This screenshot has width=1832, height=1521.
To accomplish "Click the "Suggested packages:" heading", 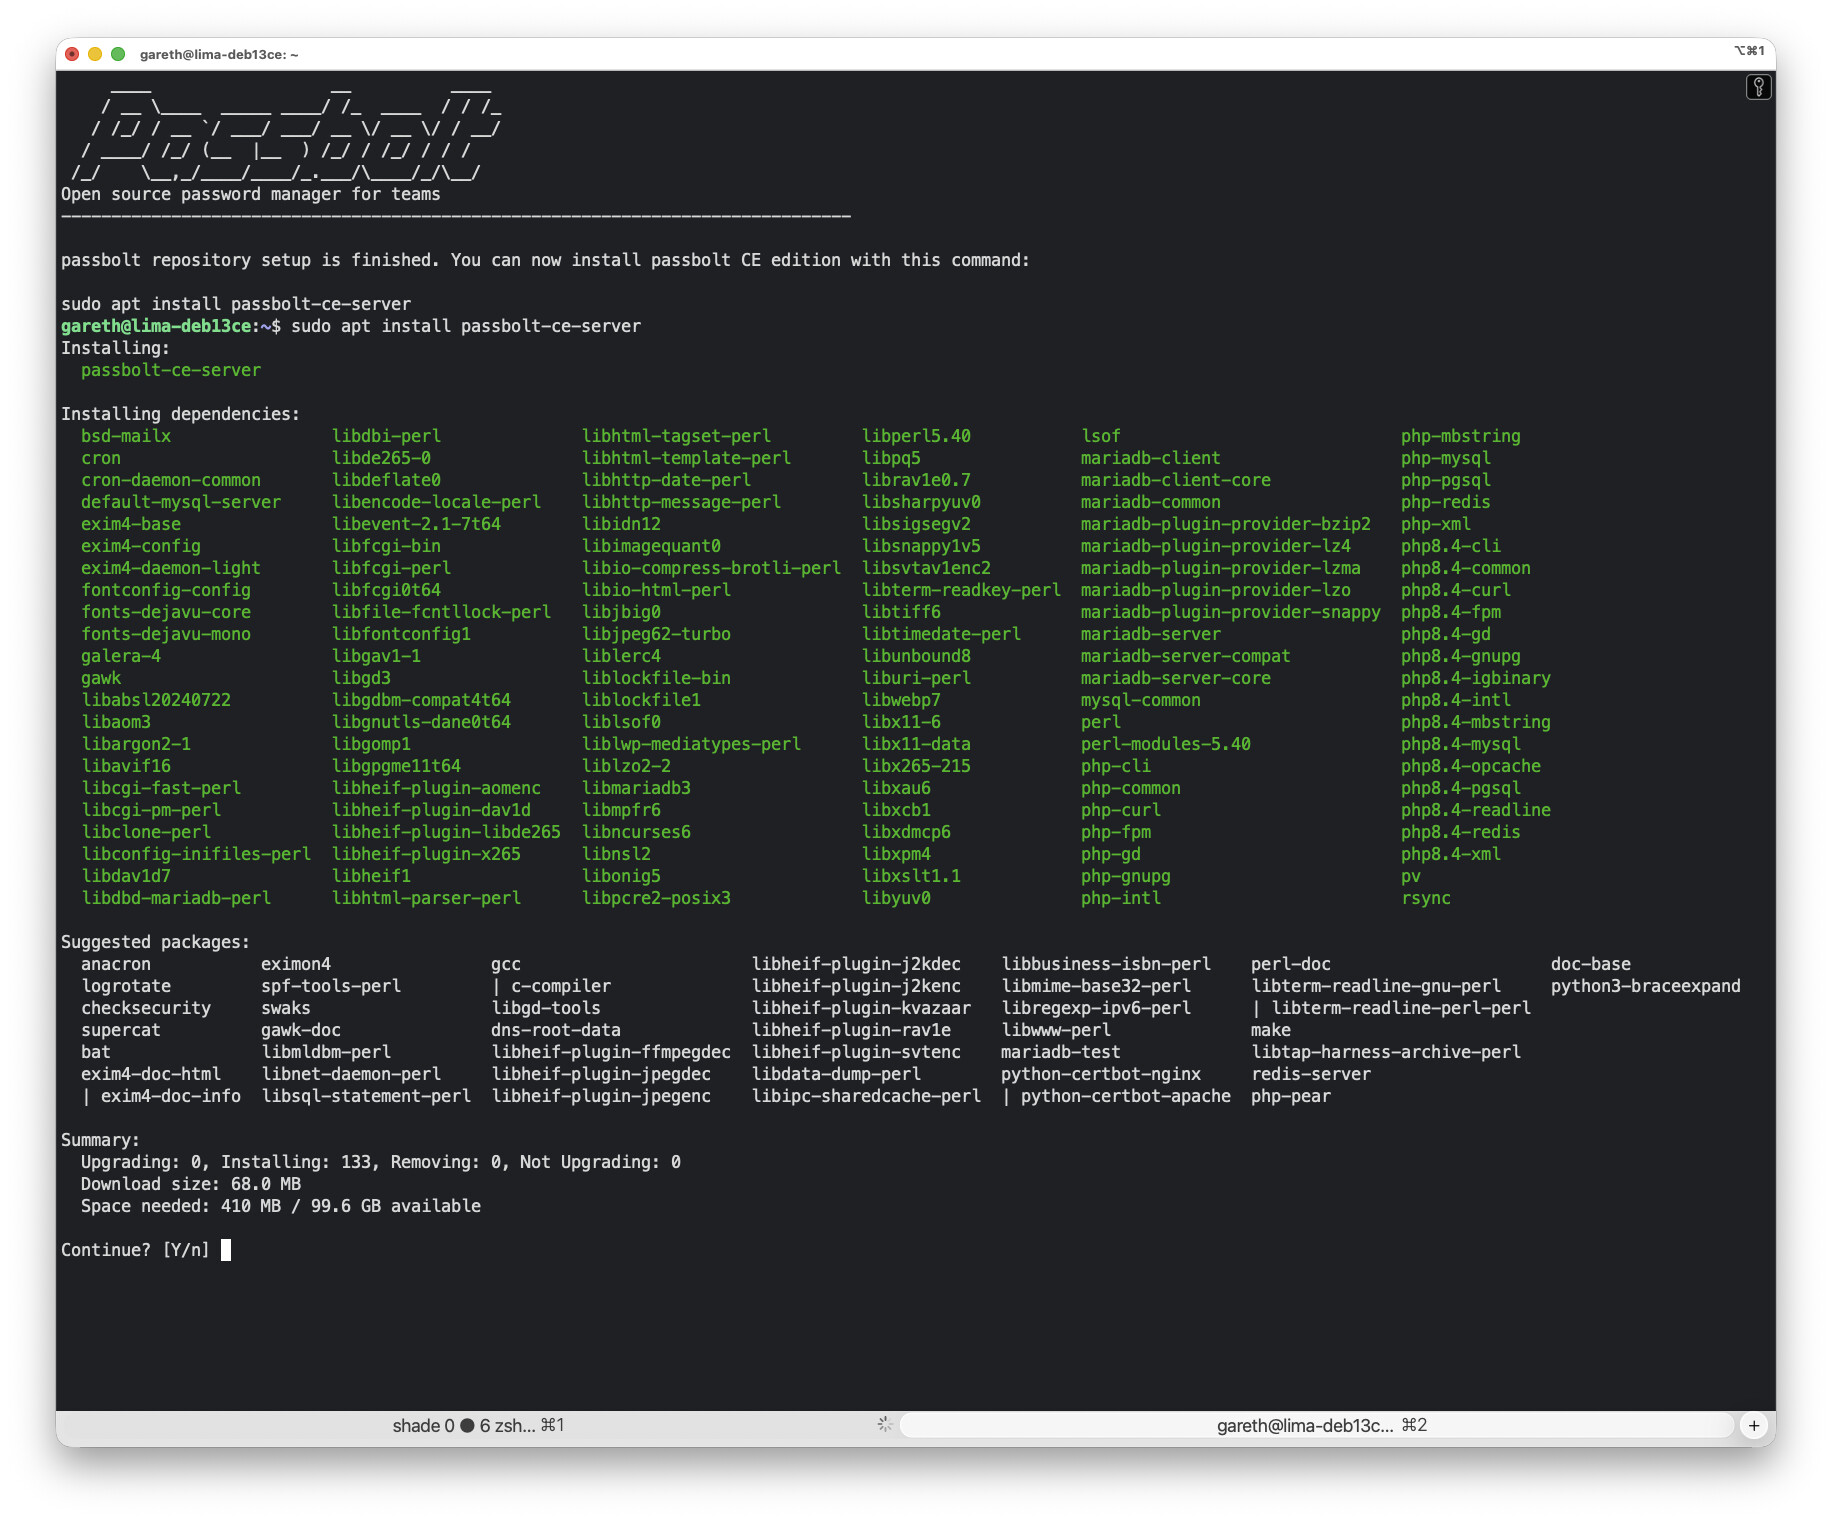I will (x=155, y=942).
